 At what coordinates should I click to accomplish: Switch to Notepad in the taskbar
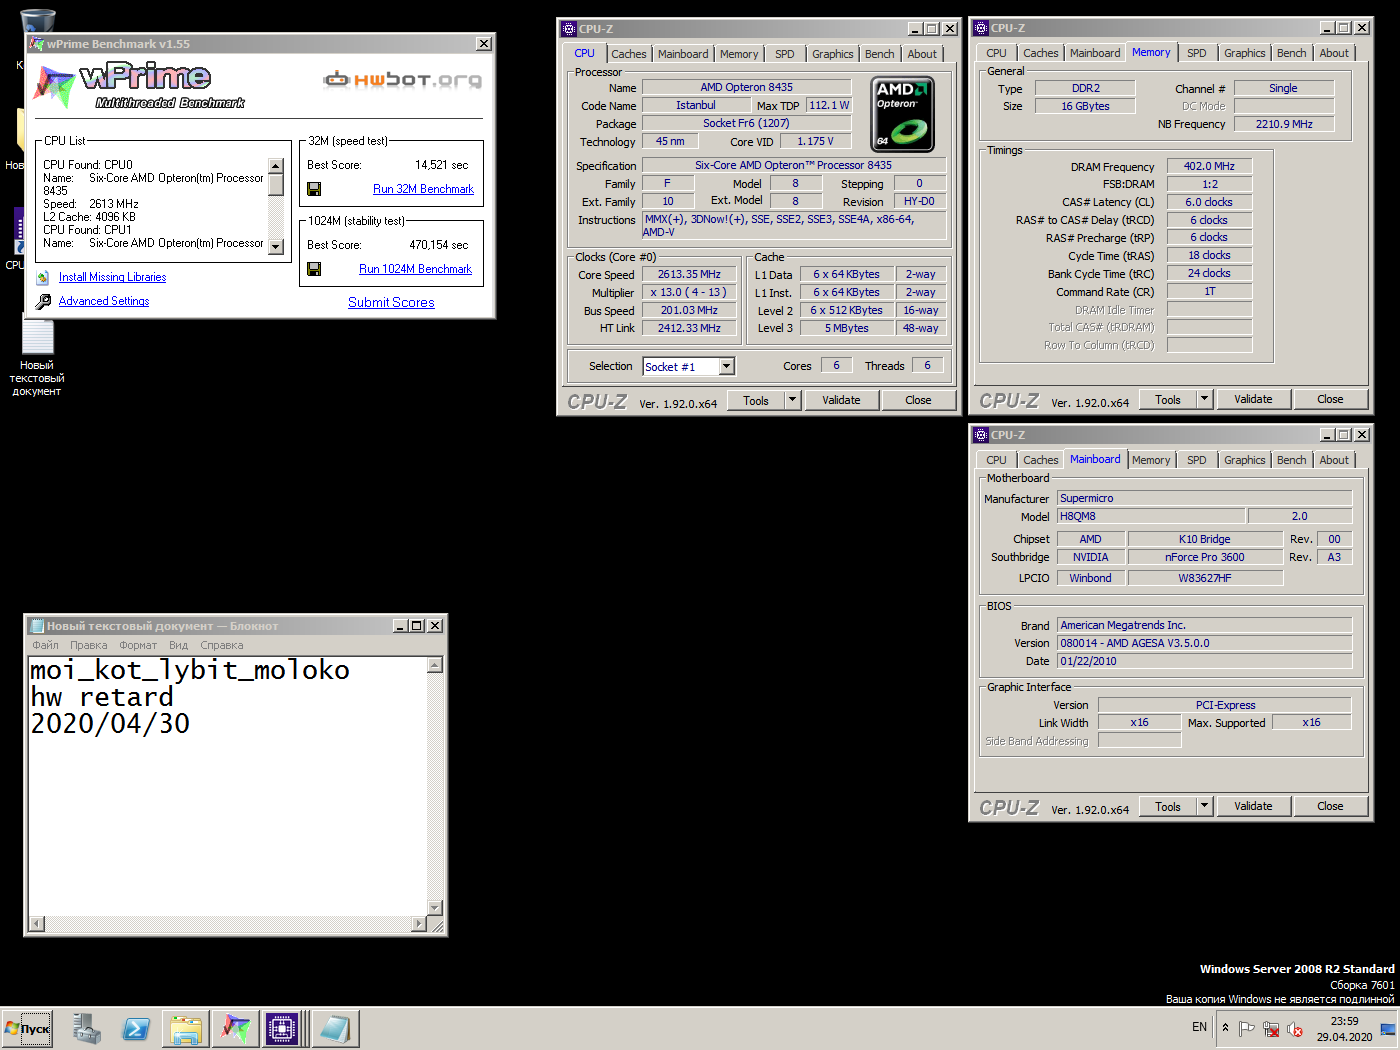(x=334, y=1029)
